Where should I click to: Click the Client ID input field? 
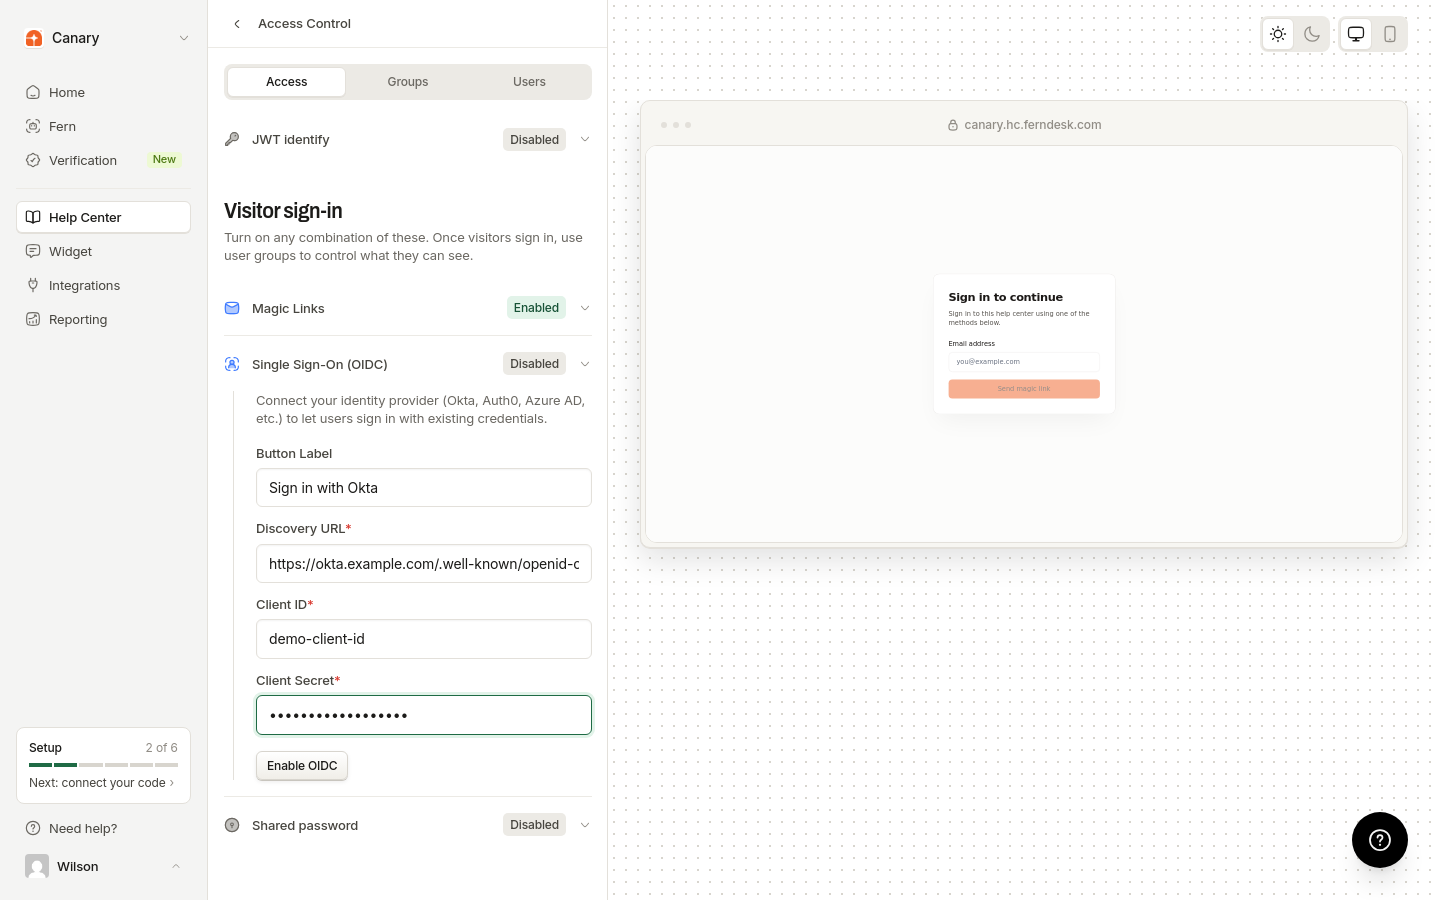click(x=424, y=639)
